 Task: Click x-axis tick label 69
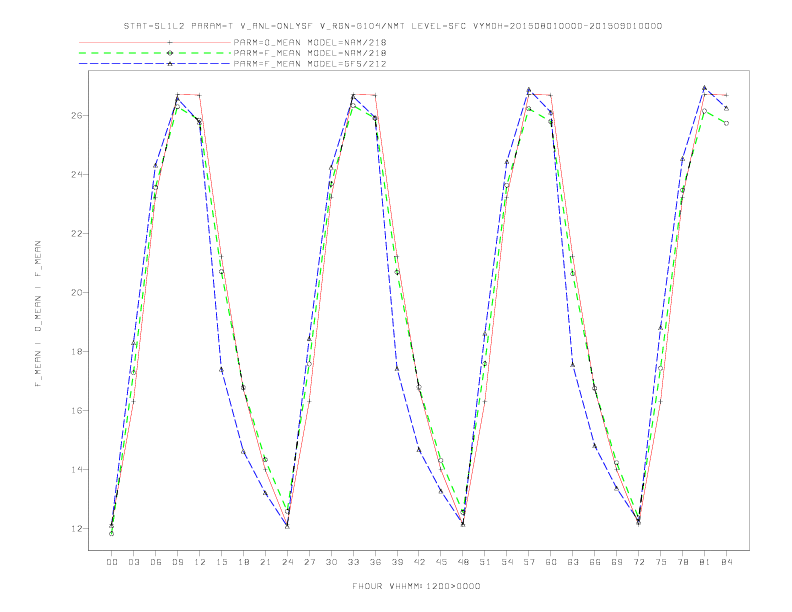pyautogui.click(x=617, y=562)
